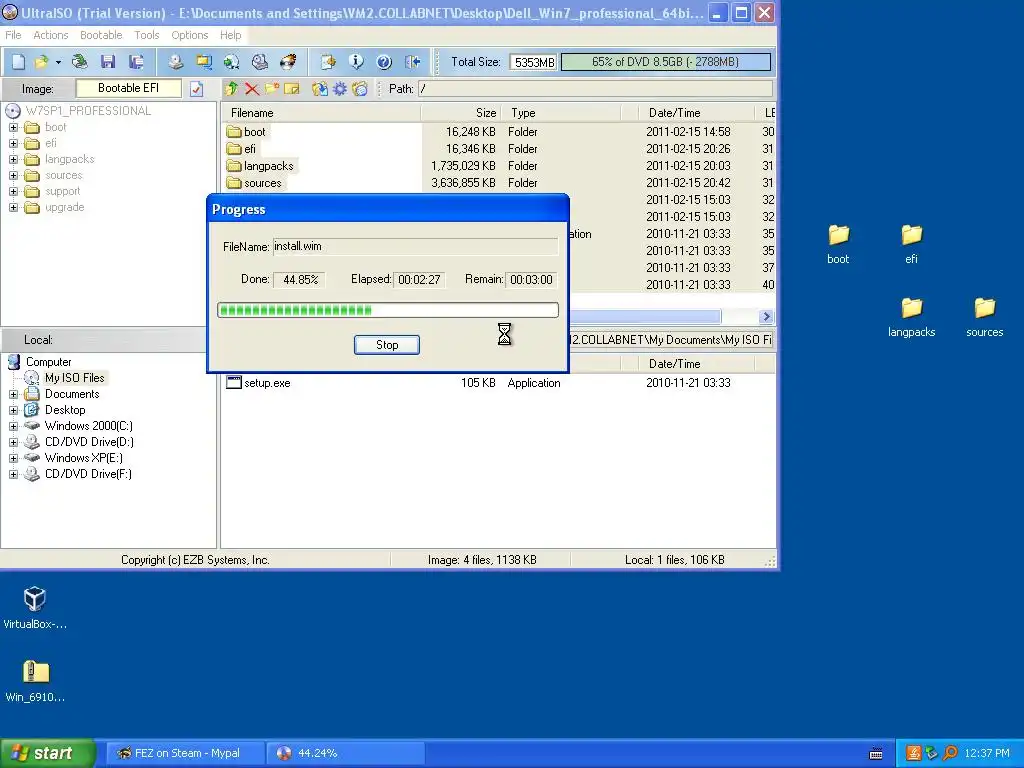Image resolution: width=1024 pixels, height=768 pixels.
Task: Expand Windows 2000(C:) drive node
Action: click(x=13, y=426)
